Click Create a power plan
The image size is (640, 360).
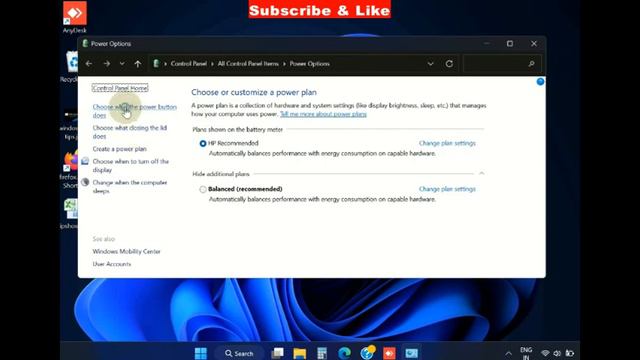pyautogui.click(x=120, y=149)
